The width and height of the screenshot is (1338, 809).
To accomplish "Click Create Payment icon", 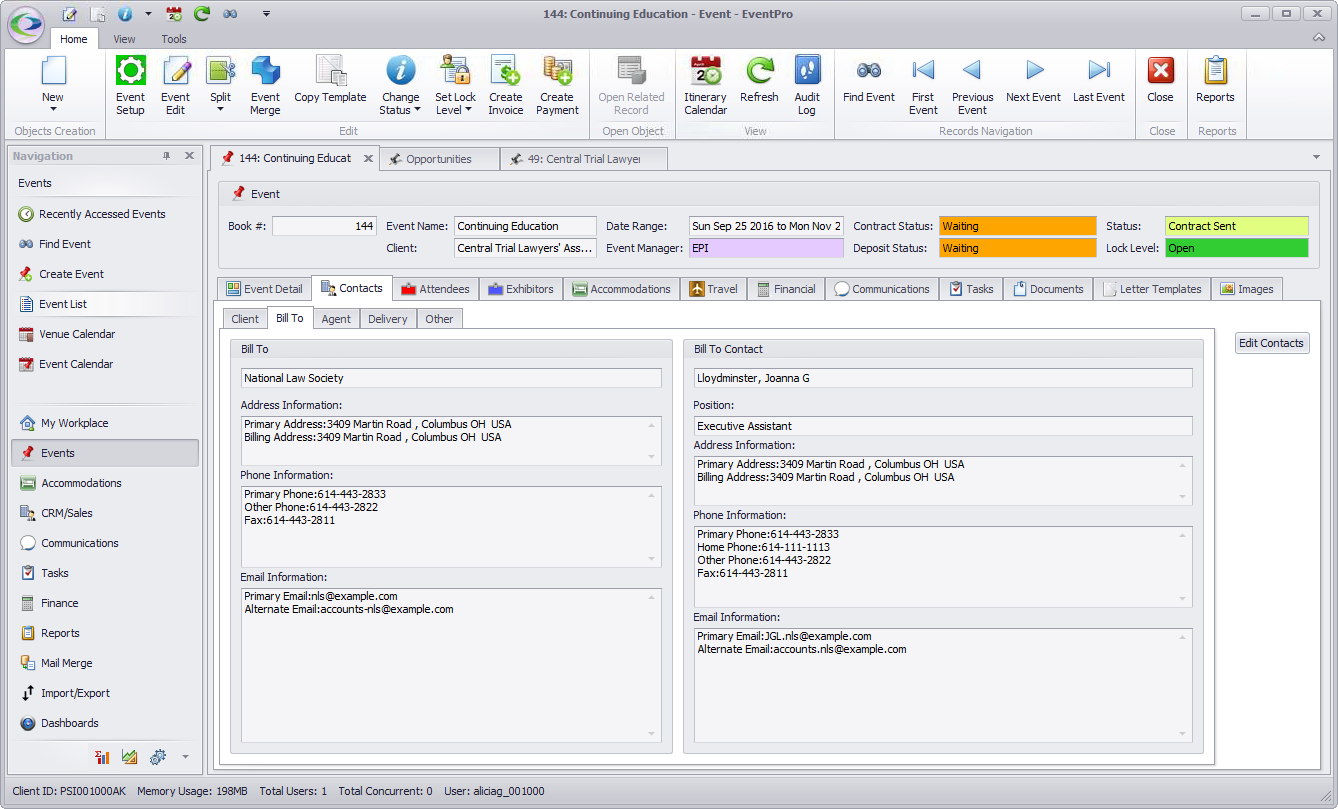I will pyautogui.click(x=557, y=85).
